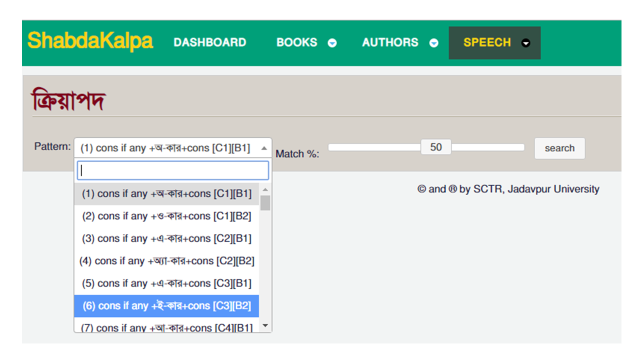This screenshot has width=640, height=360.
Task: Select pattern option (1) অ-কার [C1][B1]
Action: (167, 193)
